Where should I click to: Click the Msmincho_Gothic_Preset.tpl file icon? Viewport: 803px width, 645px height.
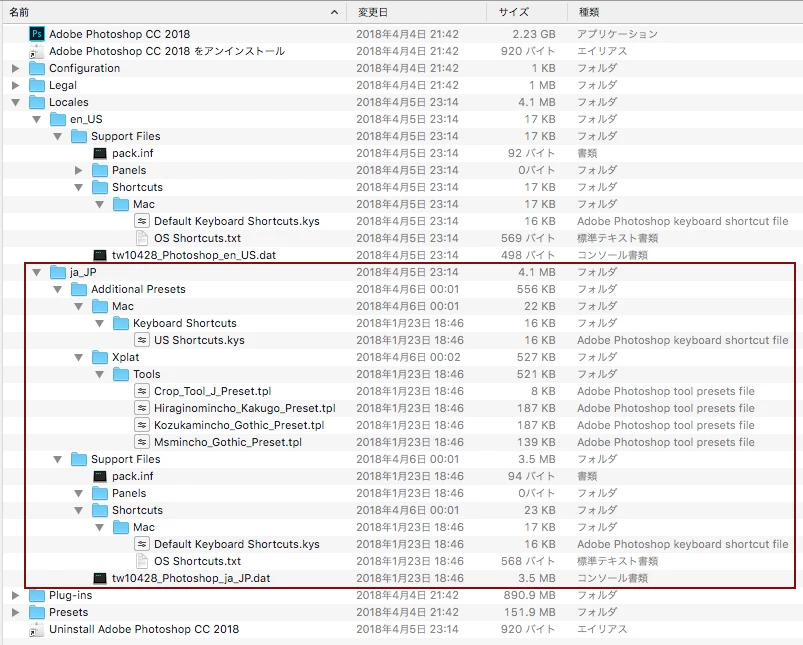142,442
